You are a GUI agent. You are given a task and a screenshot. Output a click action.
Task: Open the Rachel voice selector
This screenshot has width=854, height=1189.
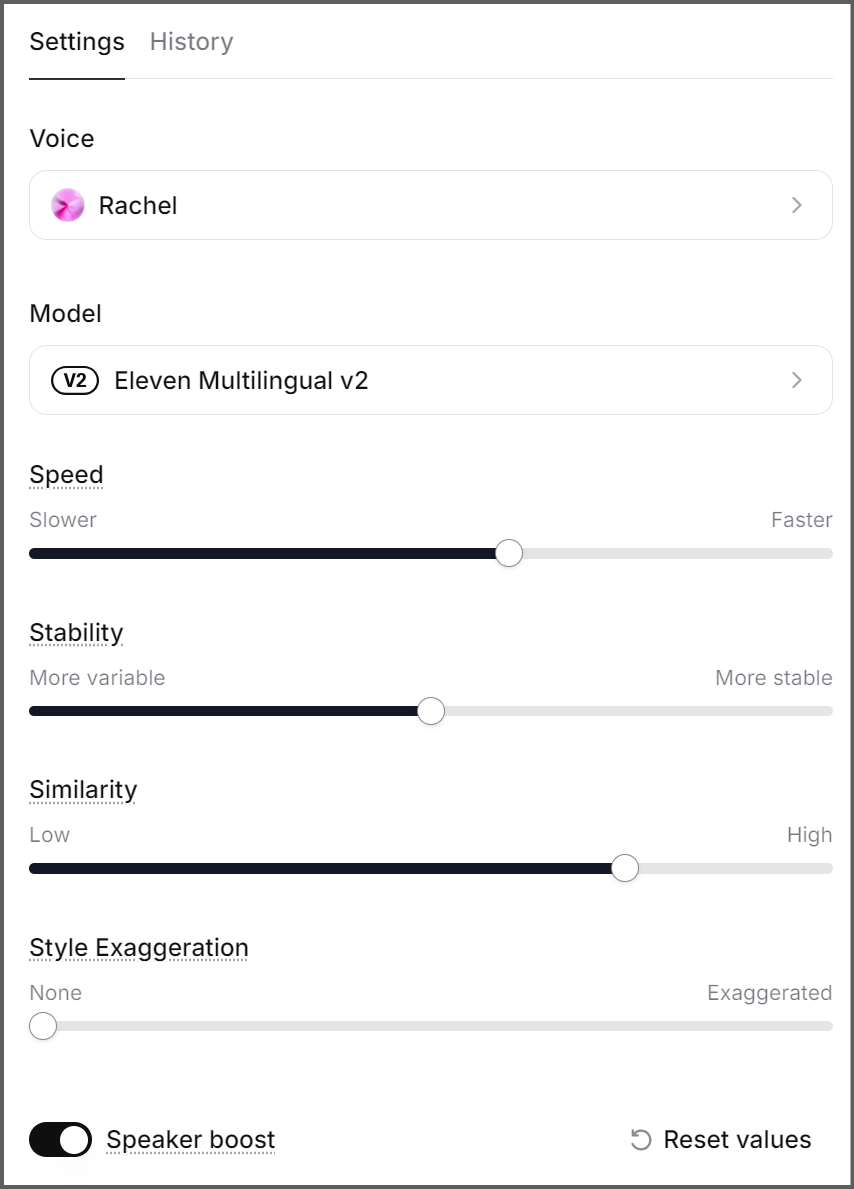coord(431,205)
